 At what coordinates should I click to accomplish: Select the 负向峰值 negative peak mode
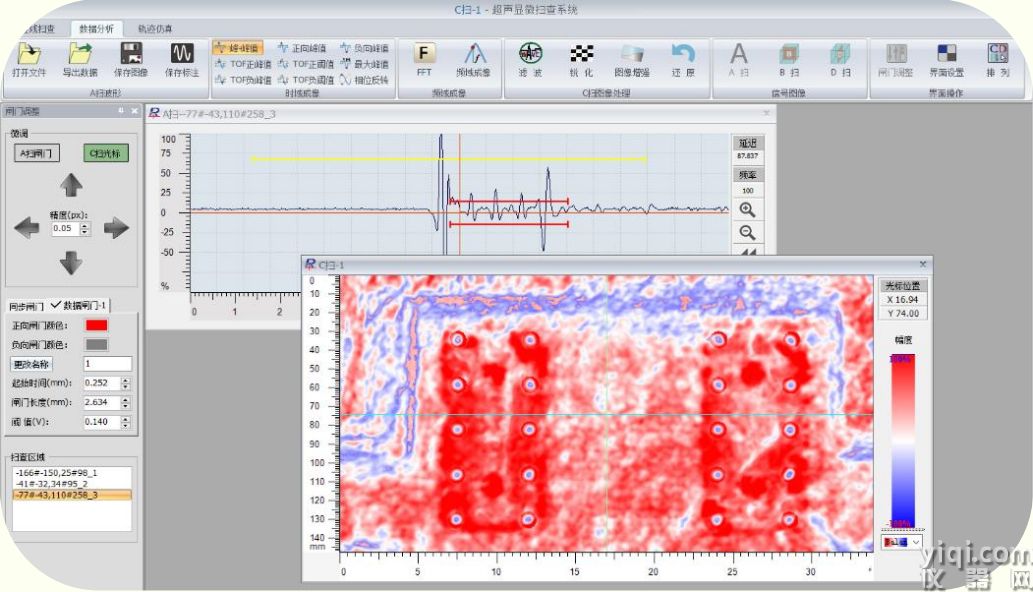coord(364,48)
